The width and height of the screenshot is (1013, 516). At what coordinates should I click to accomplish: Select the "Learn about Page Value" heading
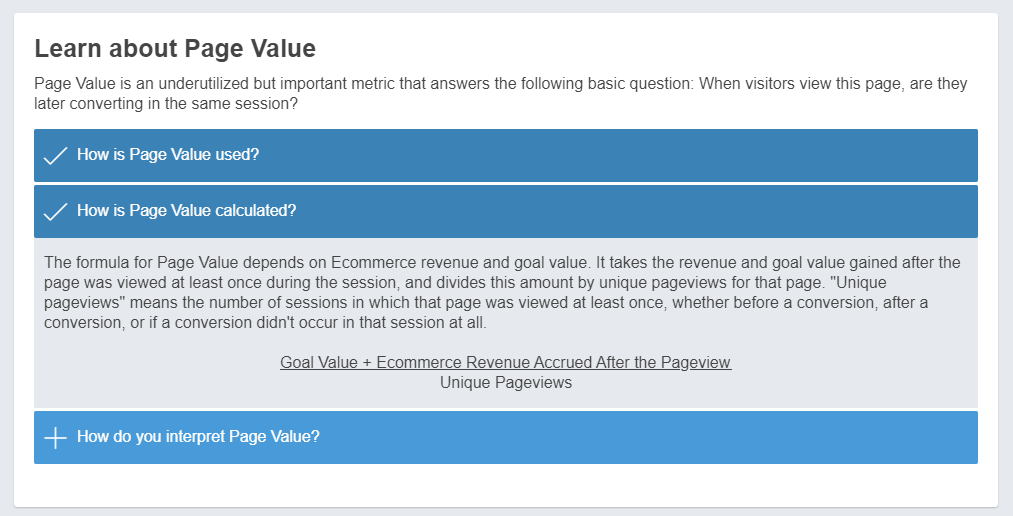[x=175, y=48]
